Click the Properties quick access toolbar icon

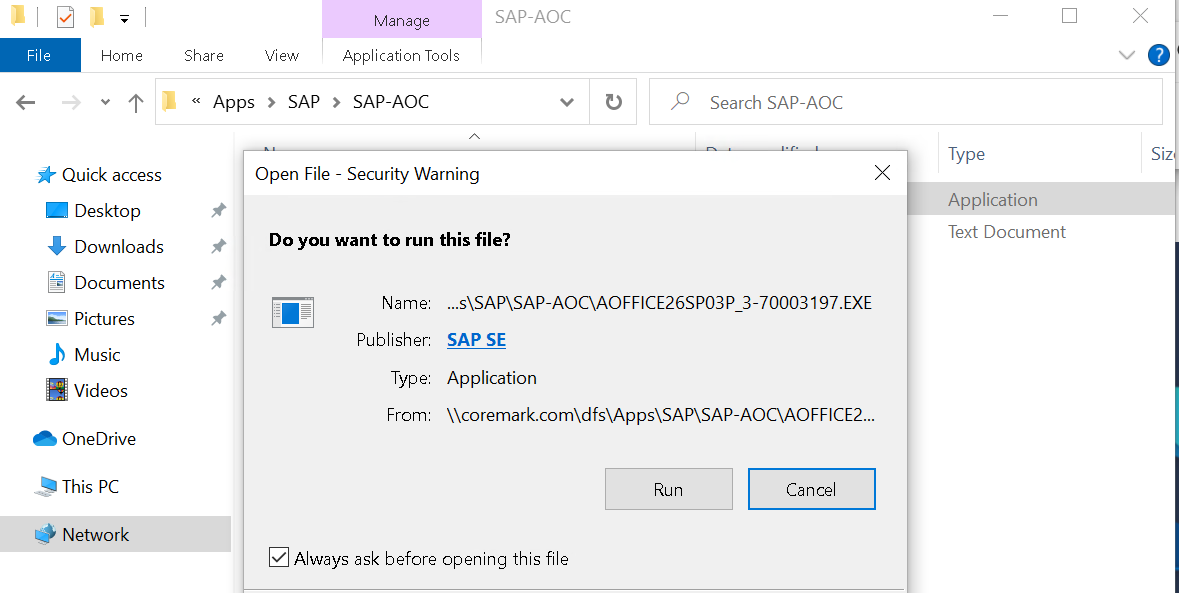pyautogui.click(x=65, y=17)
